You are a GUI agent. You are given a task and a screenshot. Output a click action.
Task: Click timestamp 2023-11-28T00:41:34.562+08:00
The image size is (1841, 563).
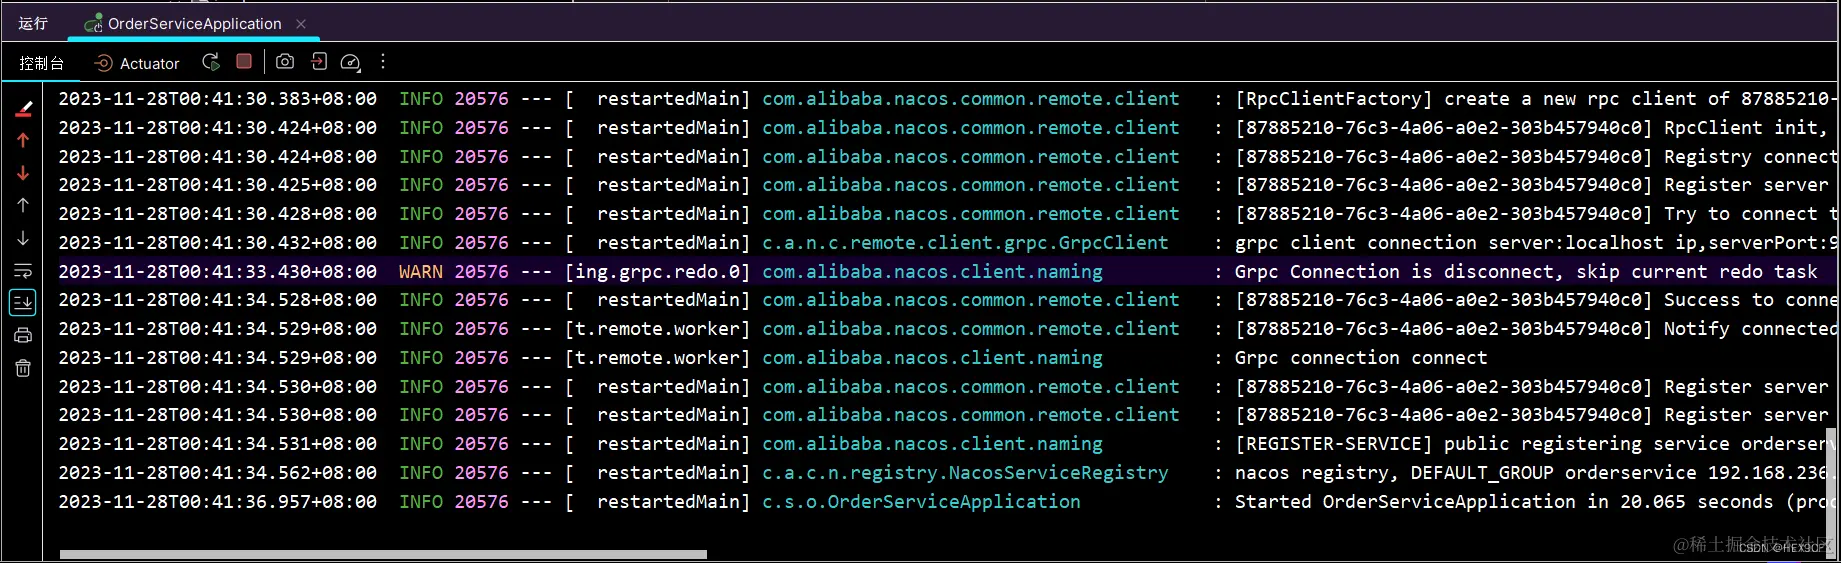(217, 472)
